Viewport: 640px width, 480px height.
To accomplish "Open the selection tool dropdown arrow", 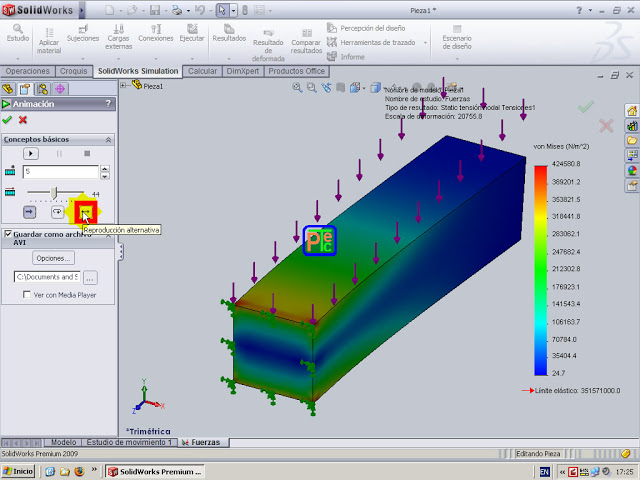I will click(x=233, y=10).
